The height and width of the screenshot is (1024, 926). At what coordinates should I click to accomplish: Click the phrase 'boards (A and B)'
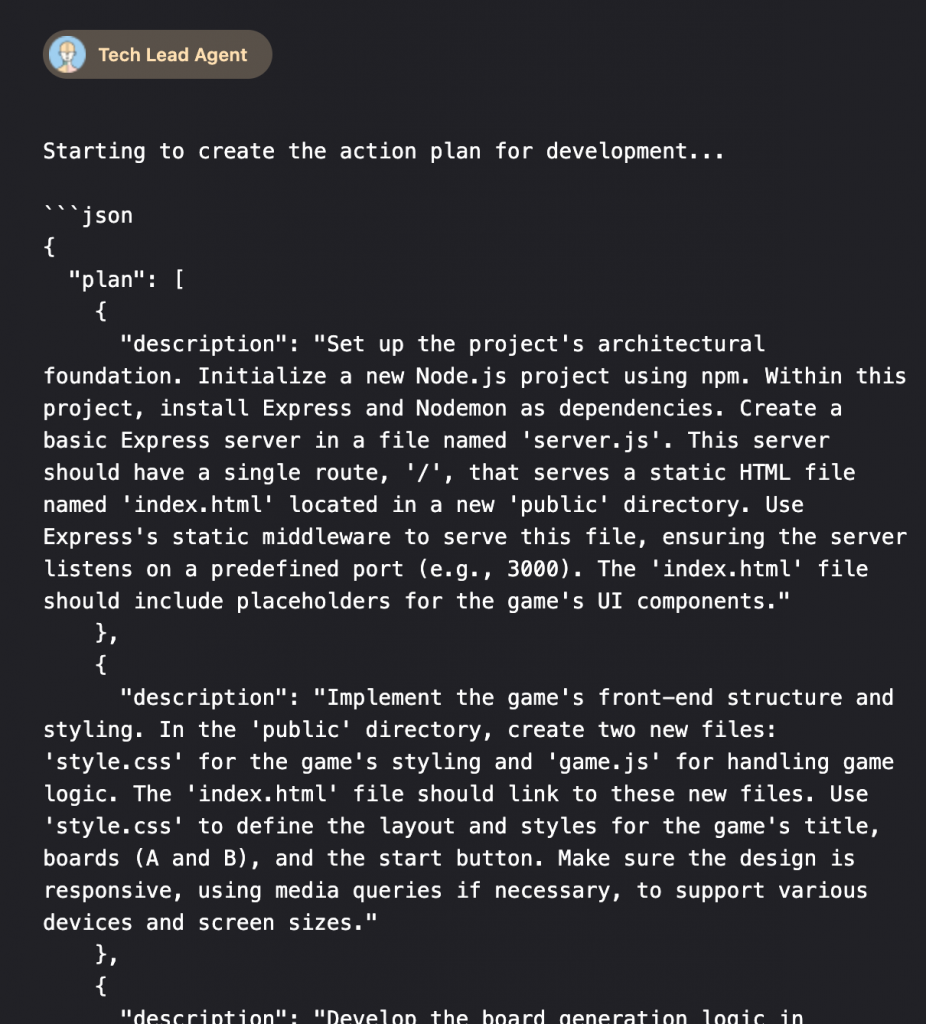[148, 858]
